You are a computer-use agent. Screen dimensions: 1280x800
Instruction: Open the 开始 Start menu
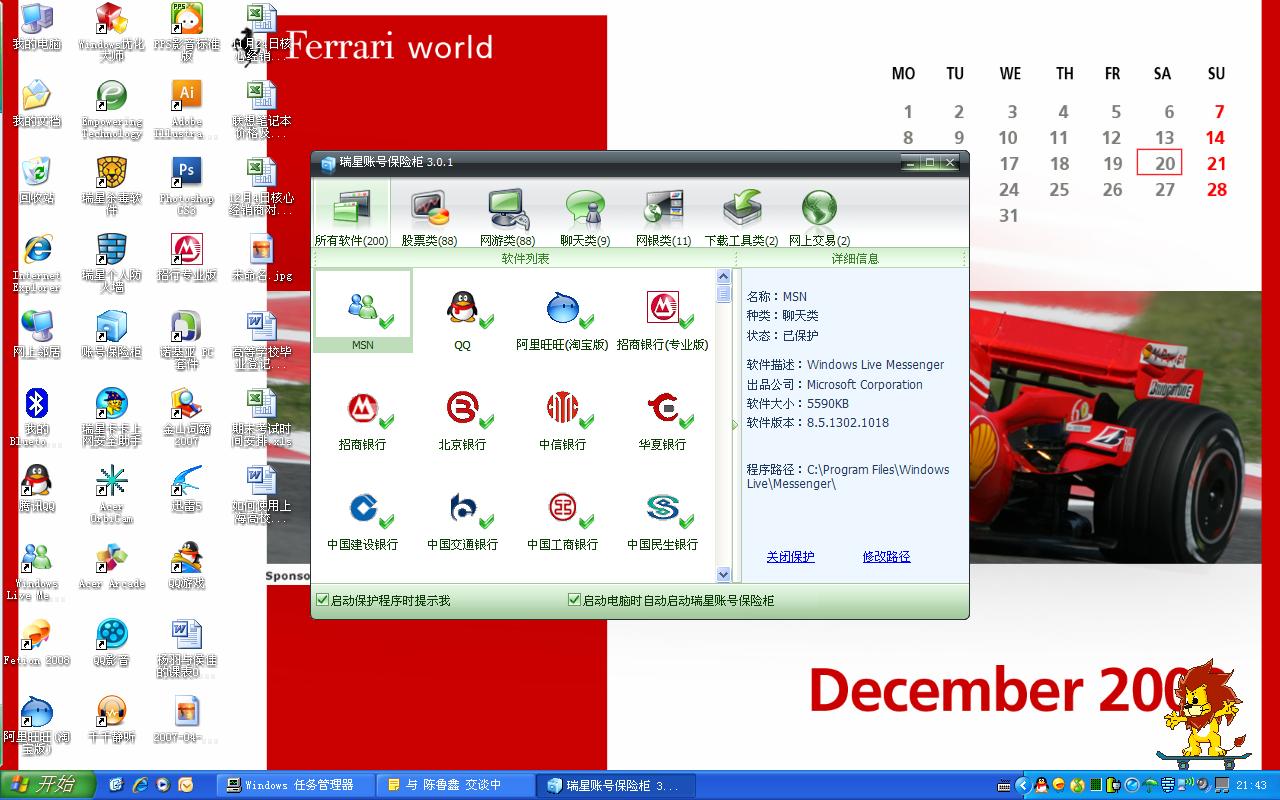click(47, 785)
